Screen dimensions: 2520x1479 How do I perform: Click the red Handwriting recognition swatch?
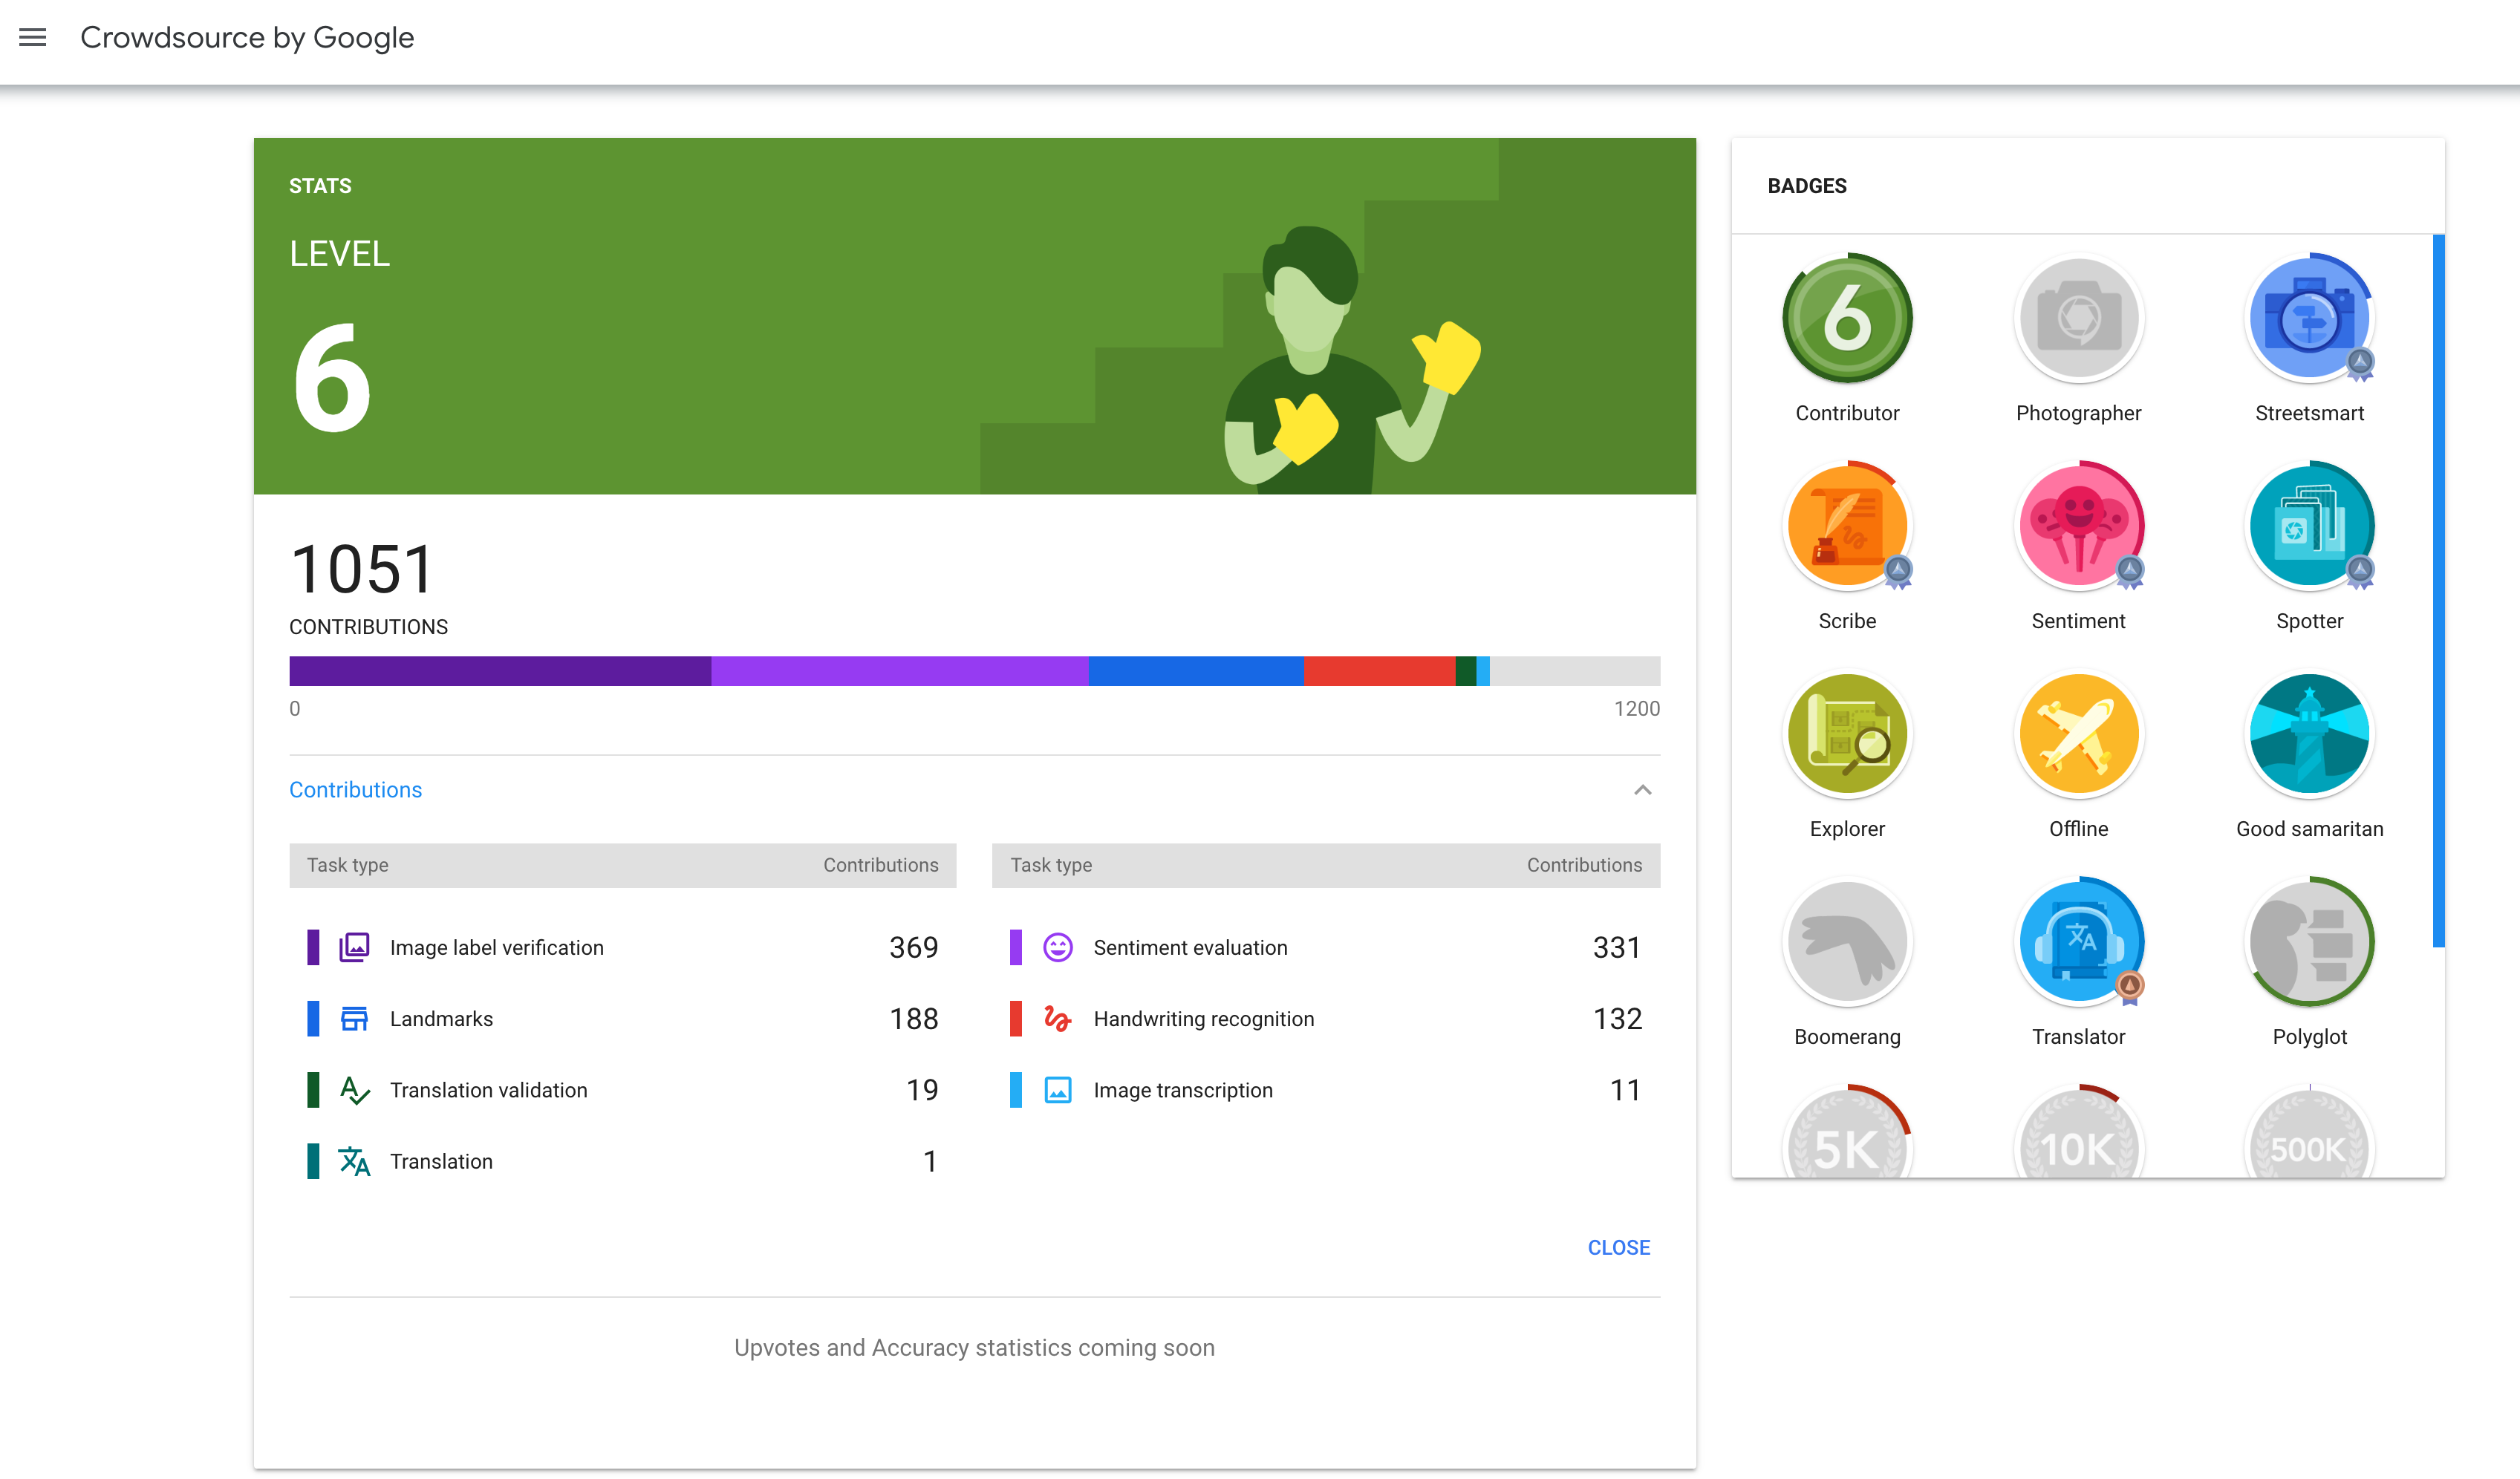[x=1016, y=1018]
